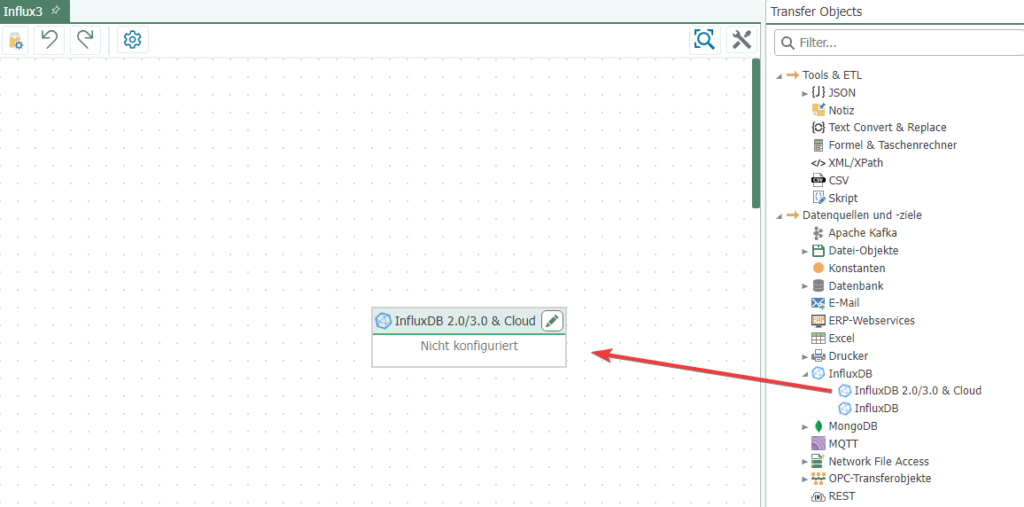Click the zoom-to-fit magnifier icon
Screen dimensions: 1024x507
click(x=705, y=40)
